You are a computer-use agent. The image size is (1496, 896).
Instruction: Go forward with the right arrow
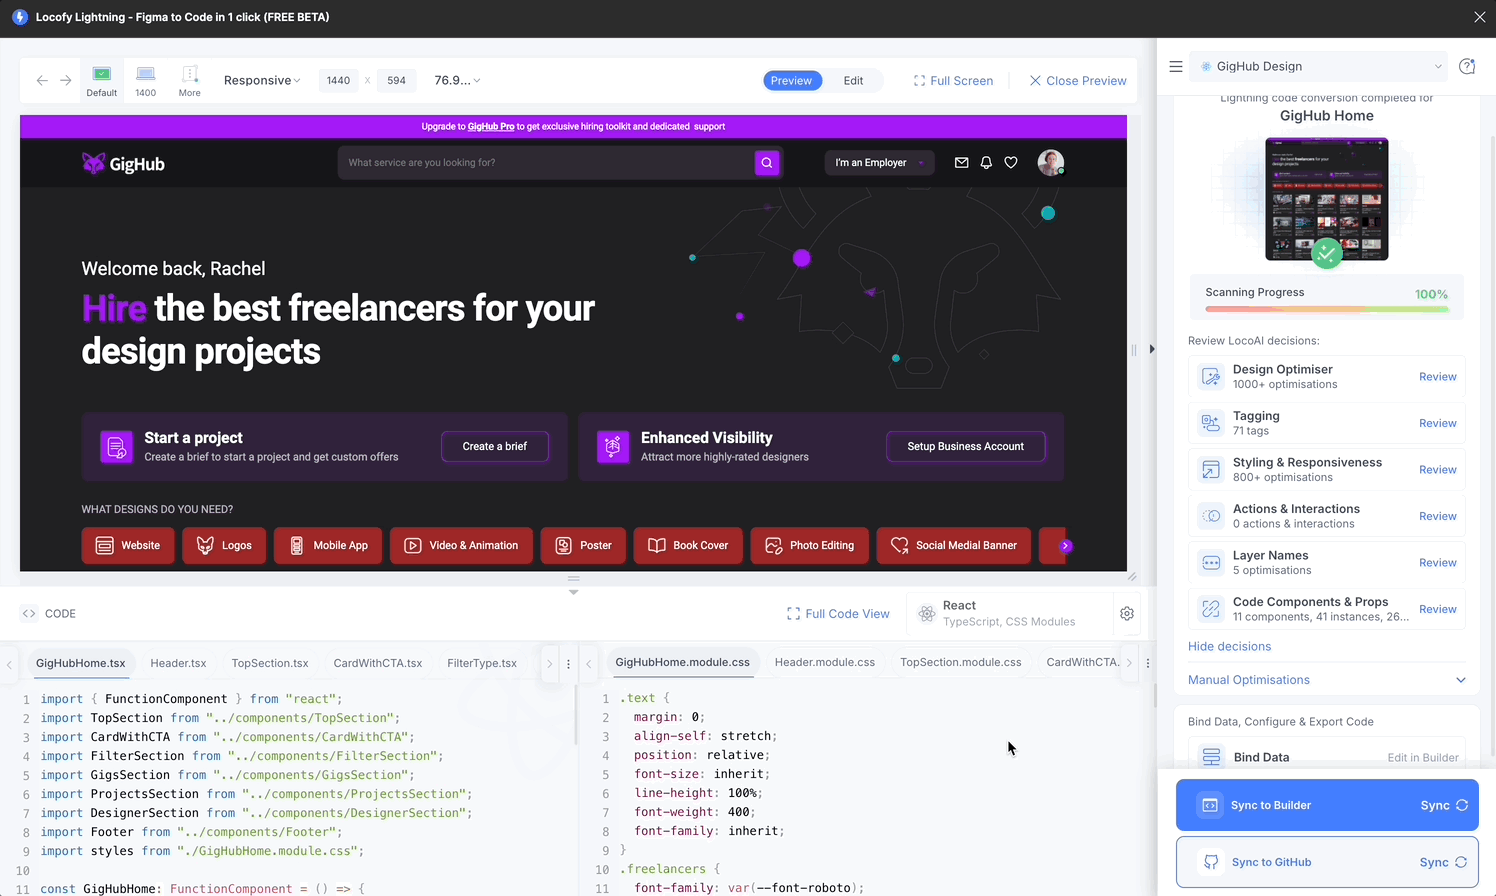point(66,81)
